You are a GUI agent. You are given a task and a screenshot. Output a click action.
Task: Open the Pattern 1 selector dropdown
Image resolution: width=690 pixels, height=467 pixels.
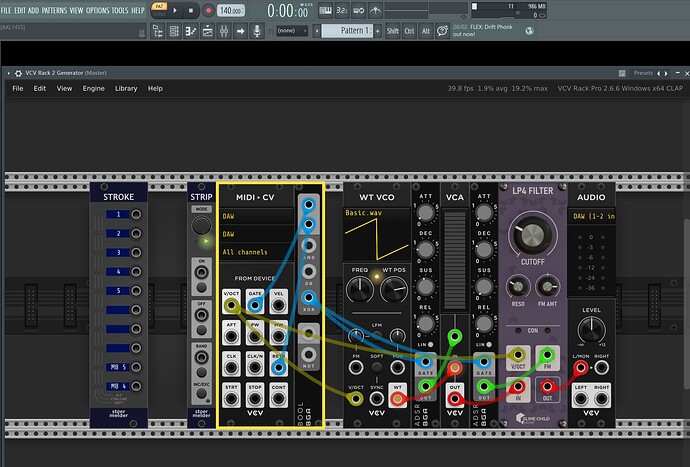pyautogui.click(x=348, y=31)
